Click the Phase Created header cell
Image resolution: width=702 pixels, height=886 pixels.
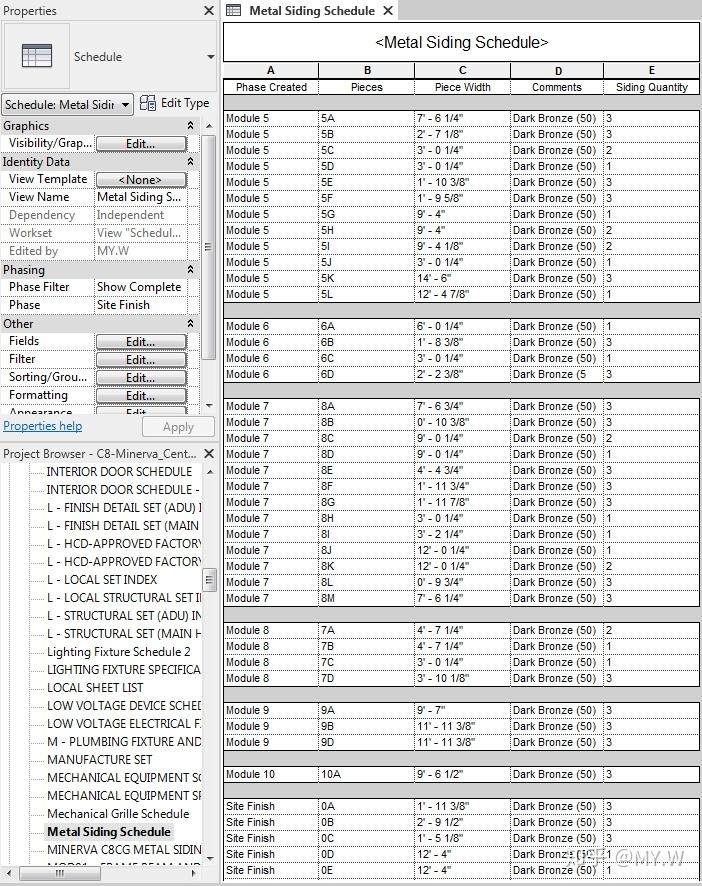271,87
